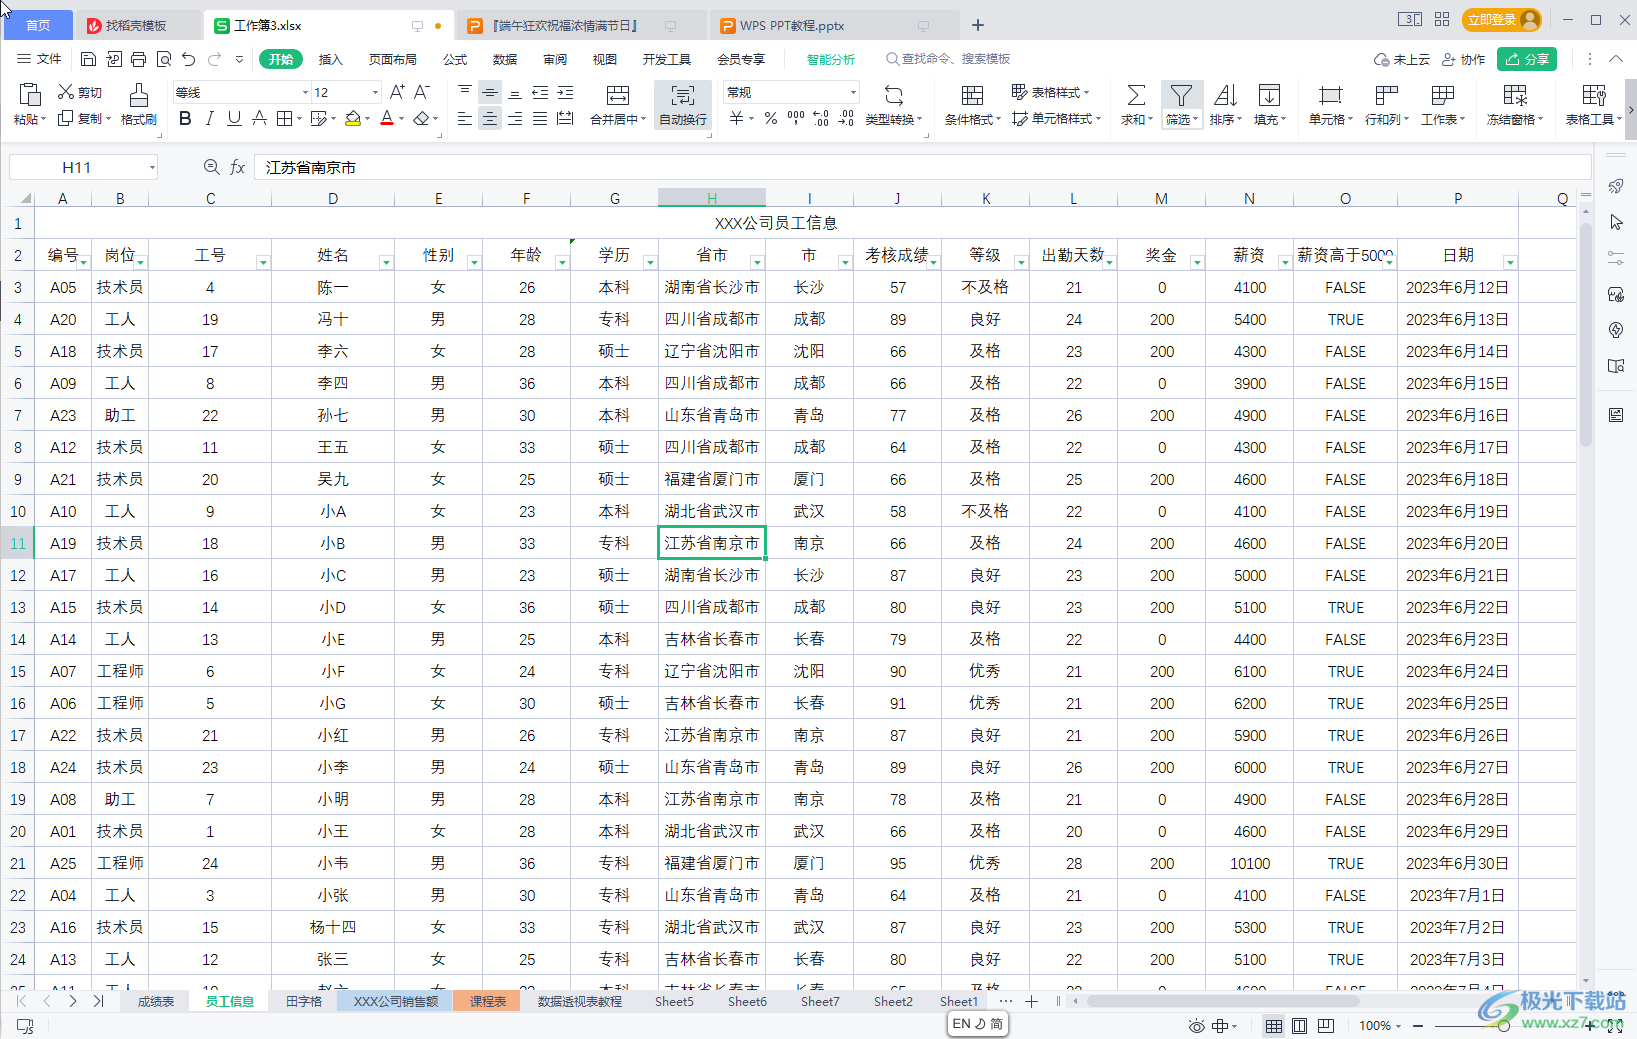The width and height of the screenshot is (1637, 1039).
Task: Open the 页面布局 ribbon tab
Action: pyautogui.click(x=392, y=59)
